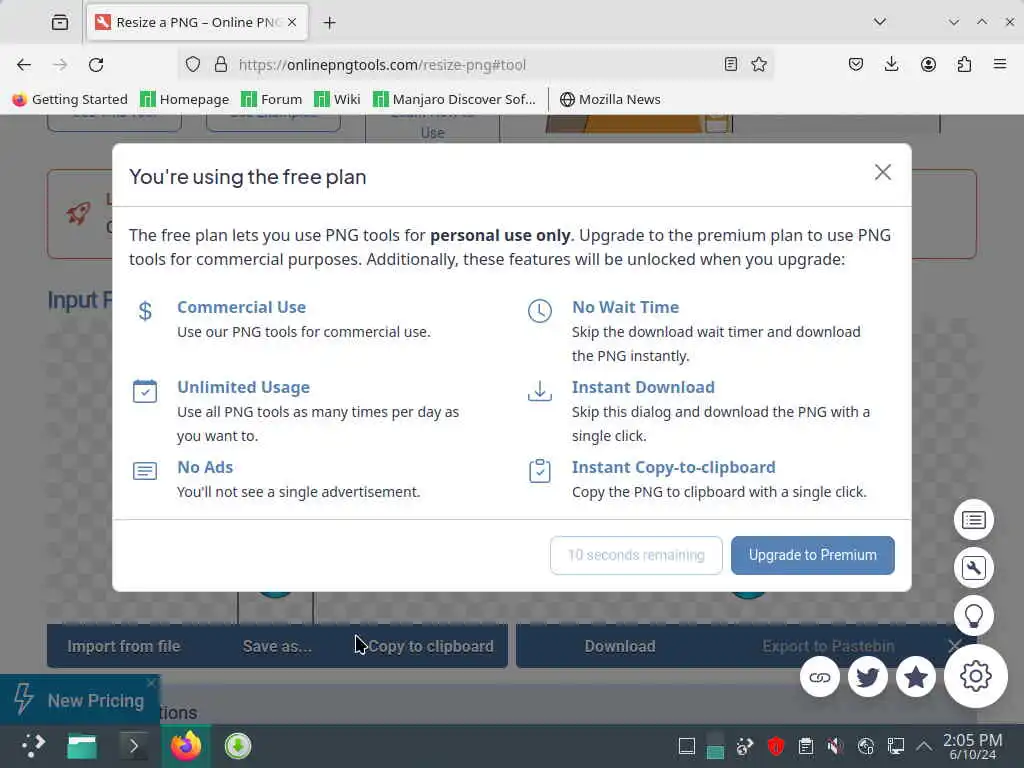Open the No Ads link
Image resolution: width=1024 pixels, height=768 pixels.
point(205,467)
